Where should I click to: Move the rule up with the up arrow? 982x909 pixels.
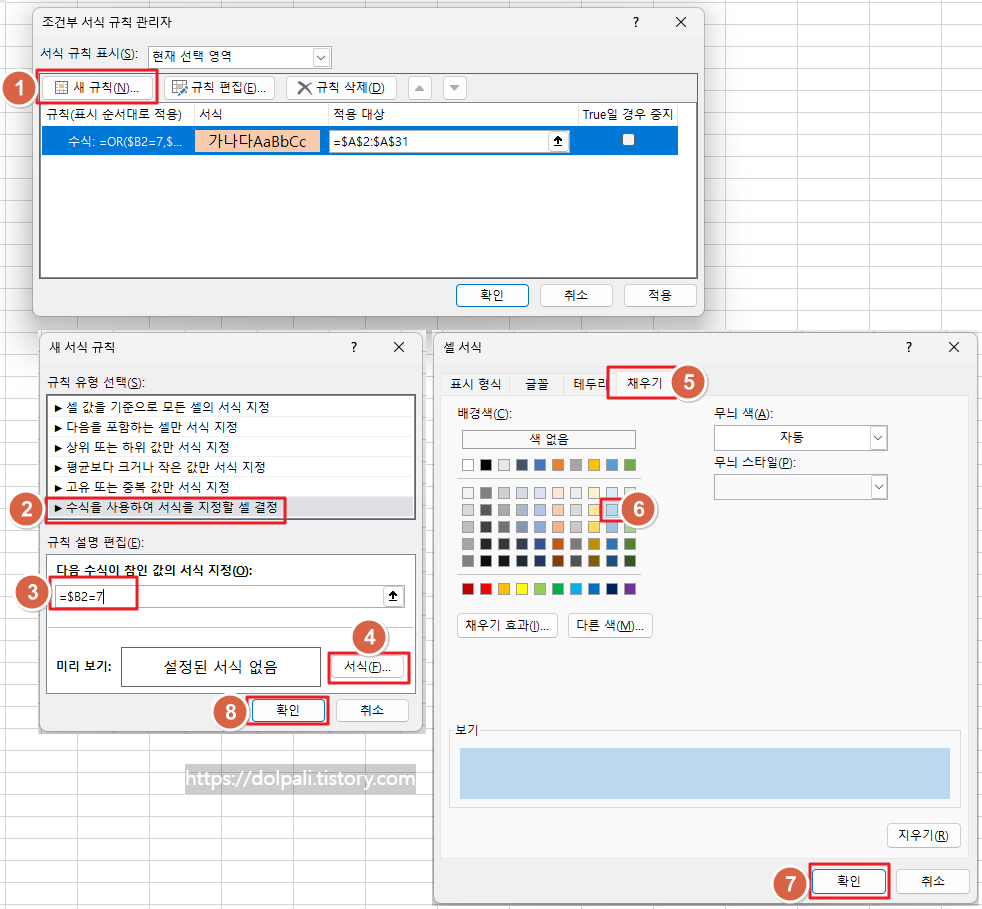(420, 88)
